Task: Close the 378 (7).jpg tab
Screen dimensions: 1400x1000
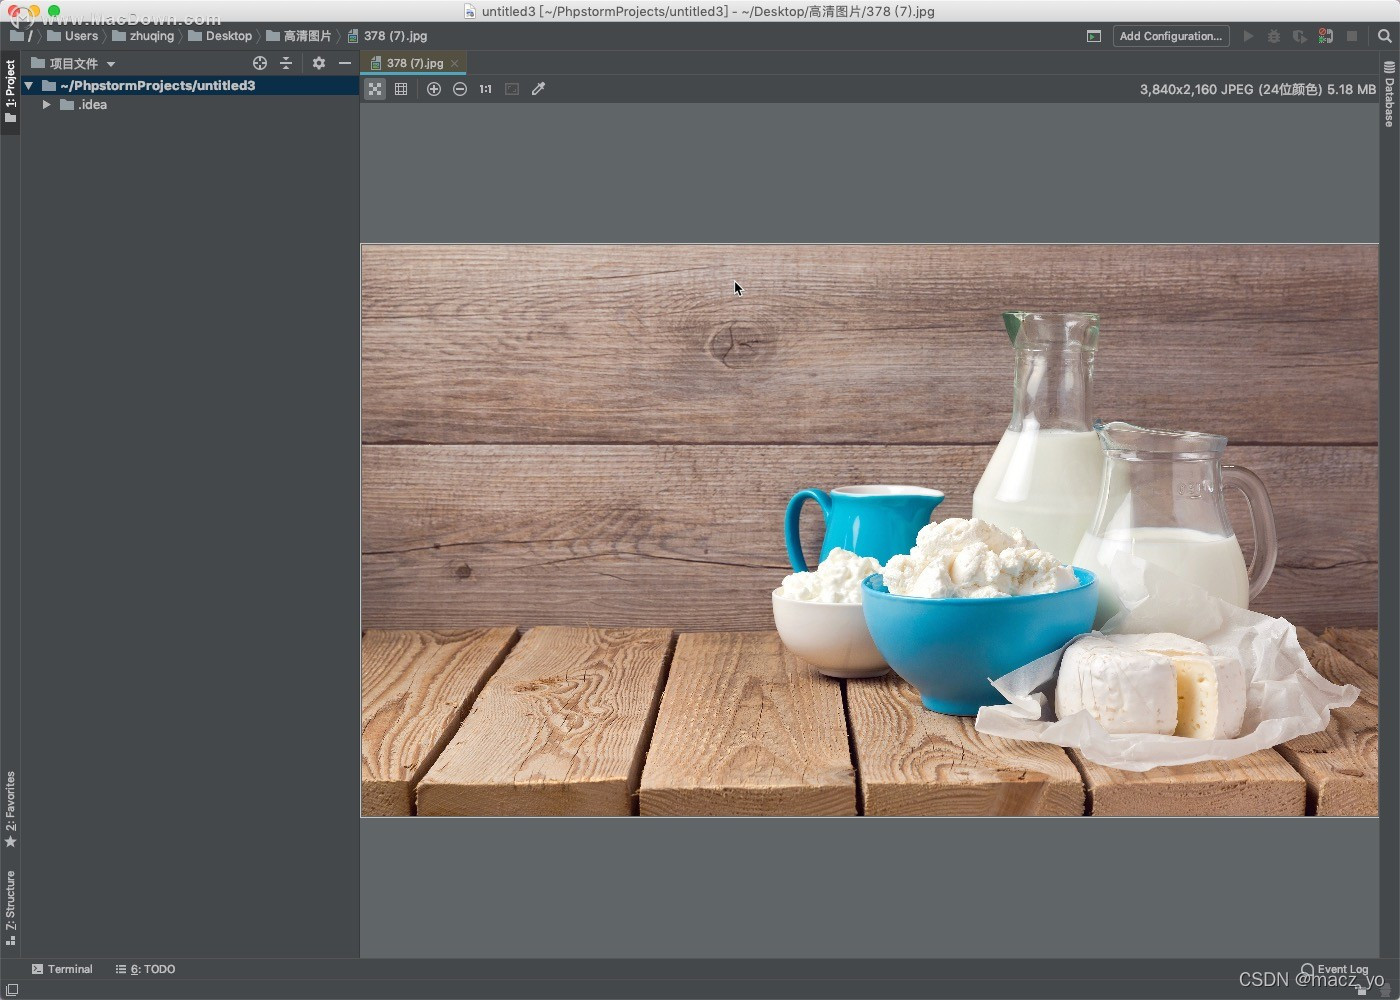Action: (x=454, y=63)
